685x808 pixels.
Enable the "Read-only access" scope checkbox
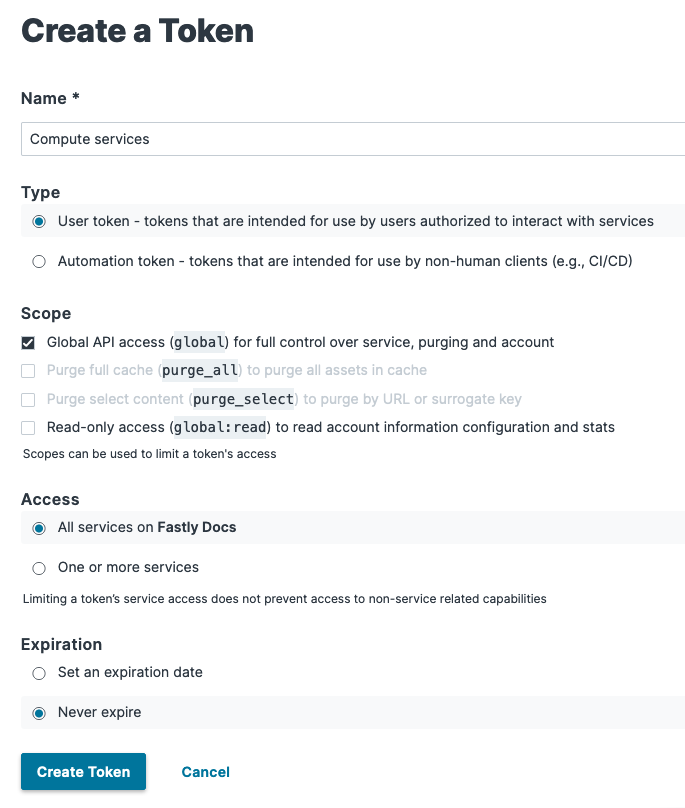28,427
